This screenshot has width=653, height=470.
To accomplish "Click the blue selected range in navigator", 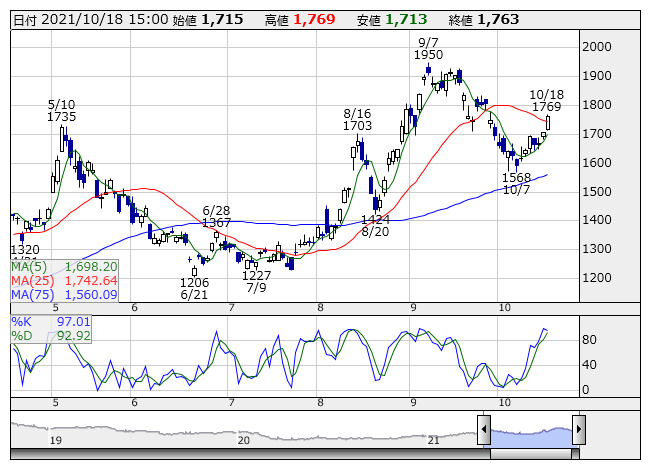I will coord(531,432).
